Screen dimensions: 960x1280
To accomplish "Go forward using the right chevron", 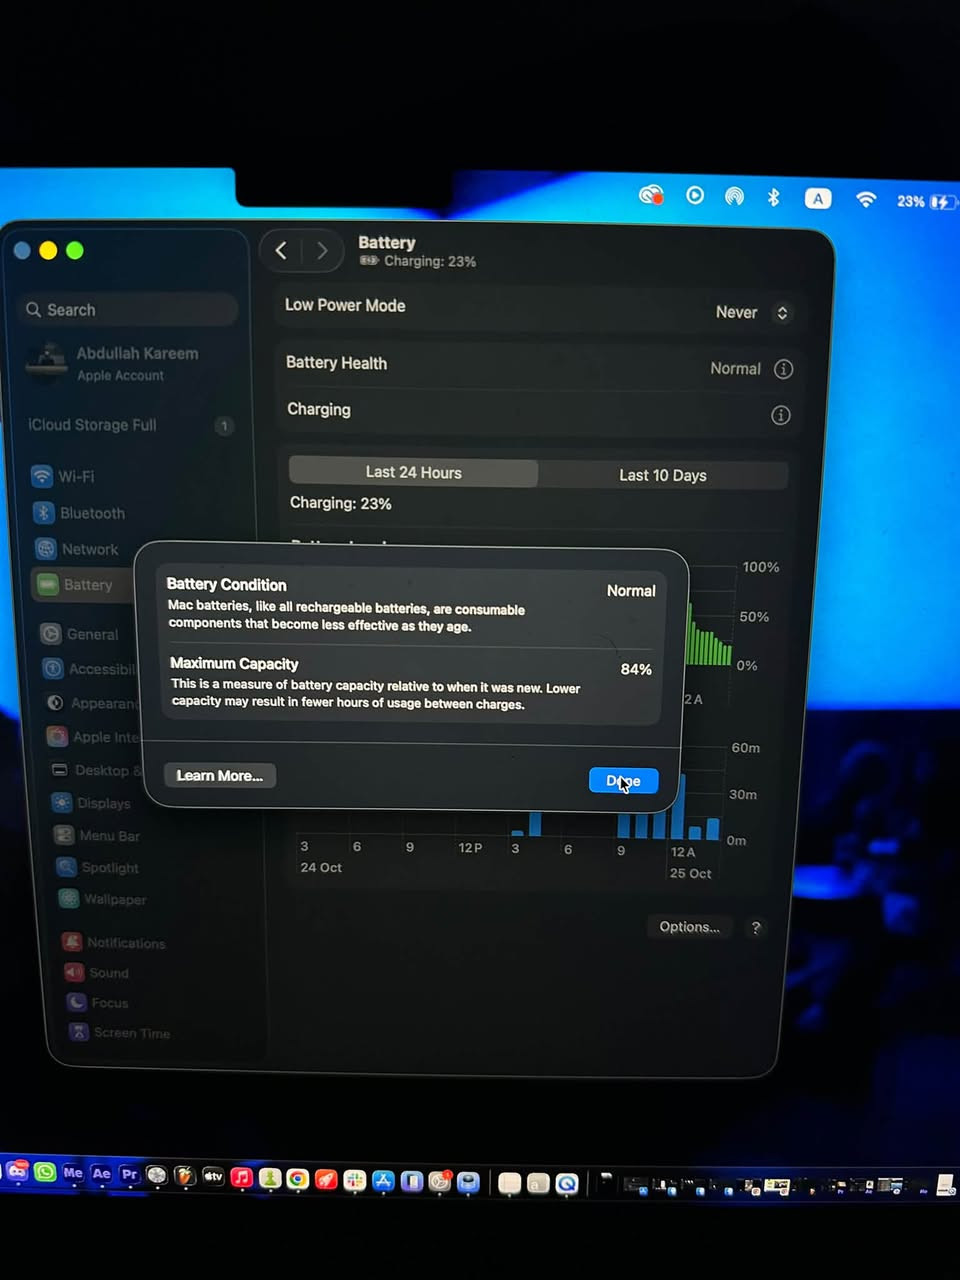I will 322,251.
